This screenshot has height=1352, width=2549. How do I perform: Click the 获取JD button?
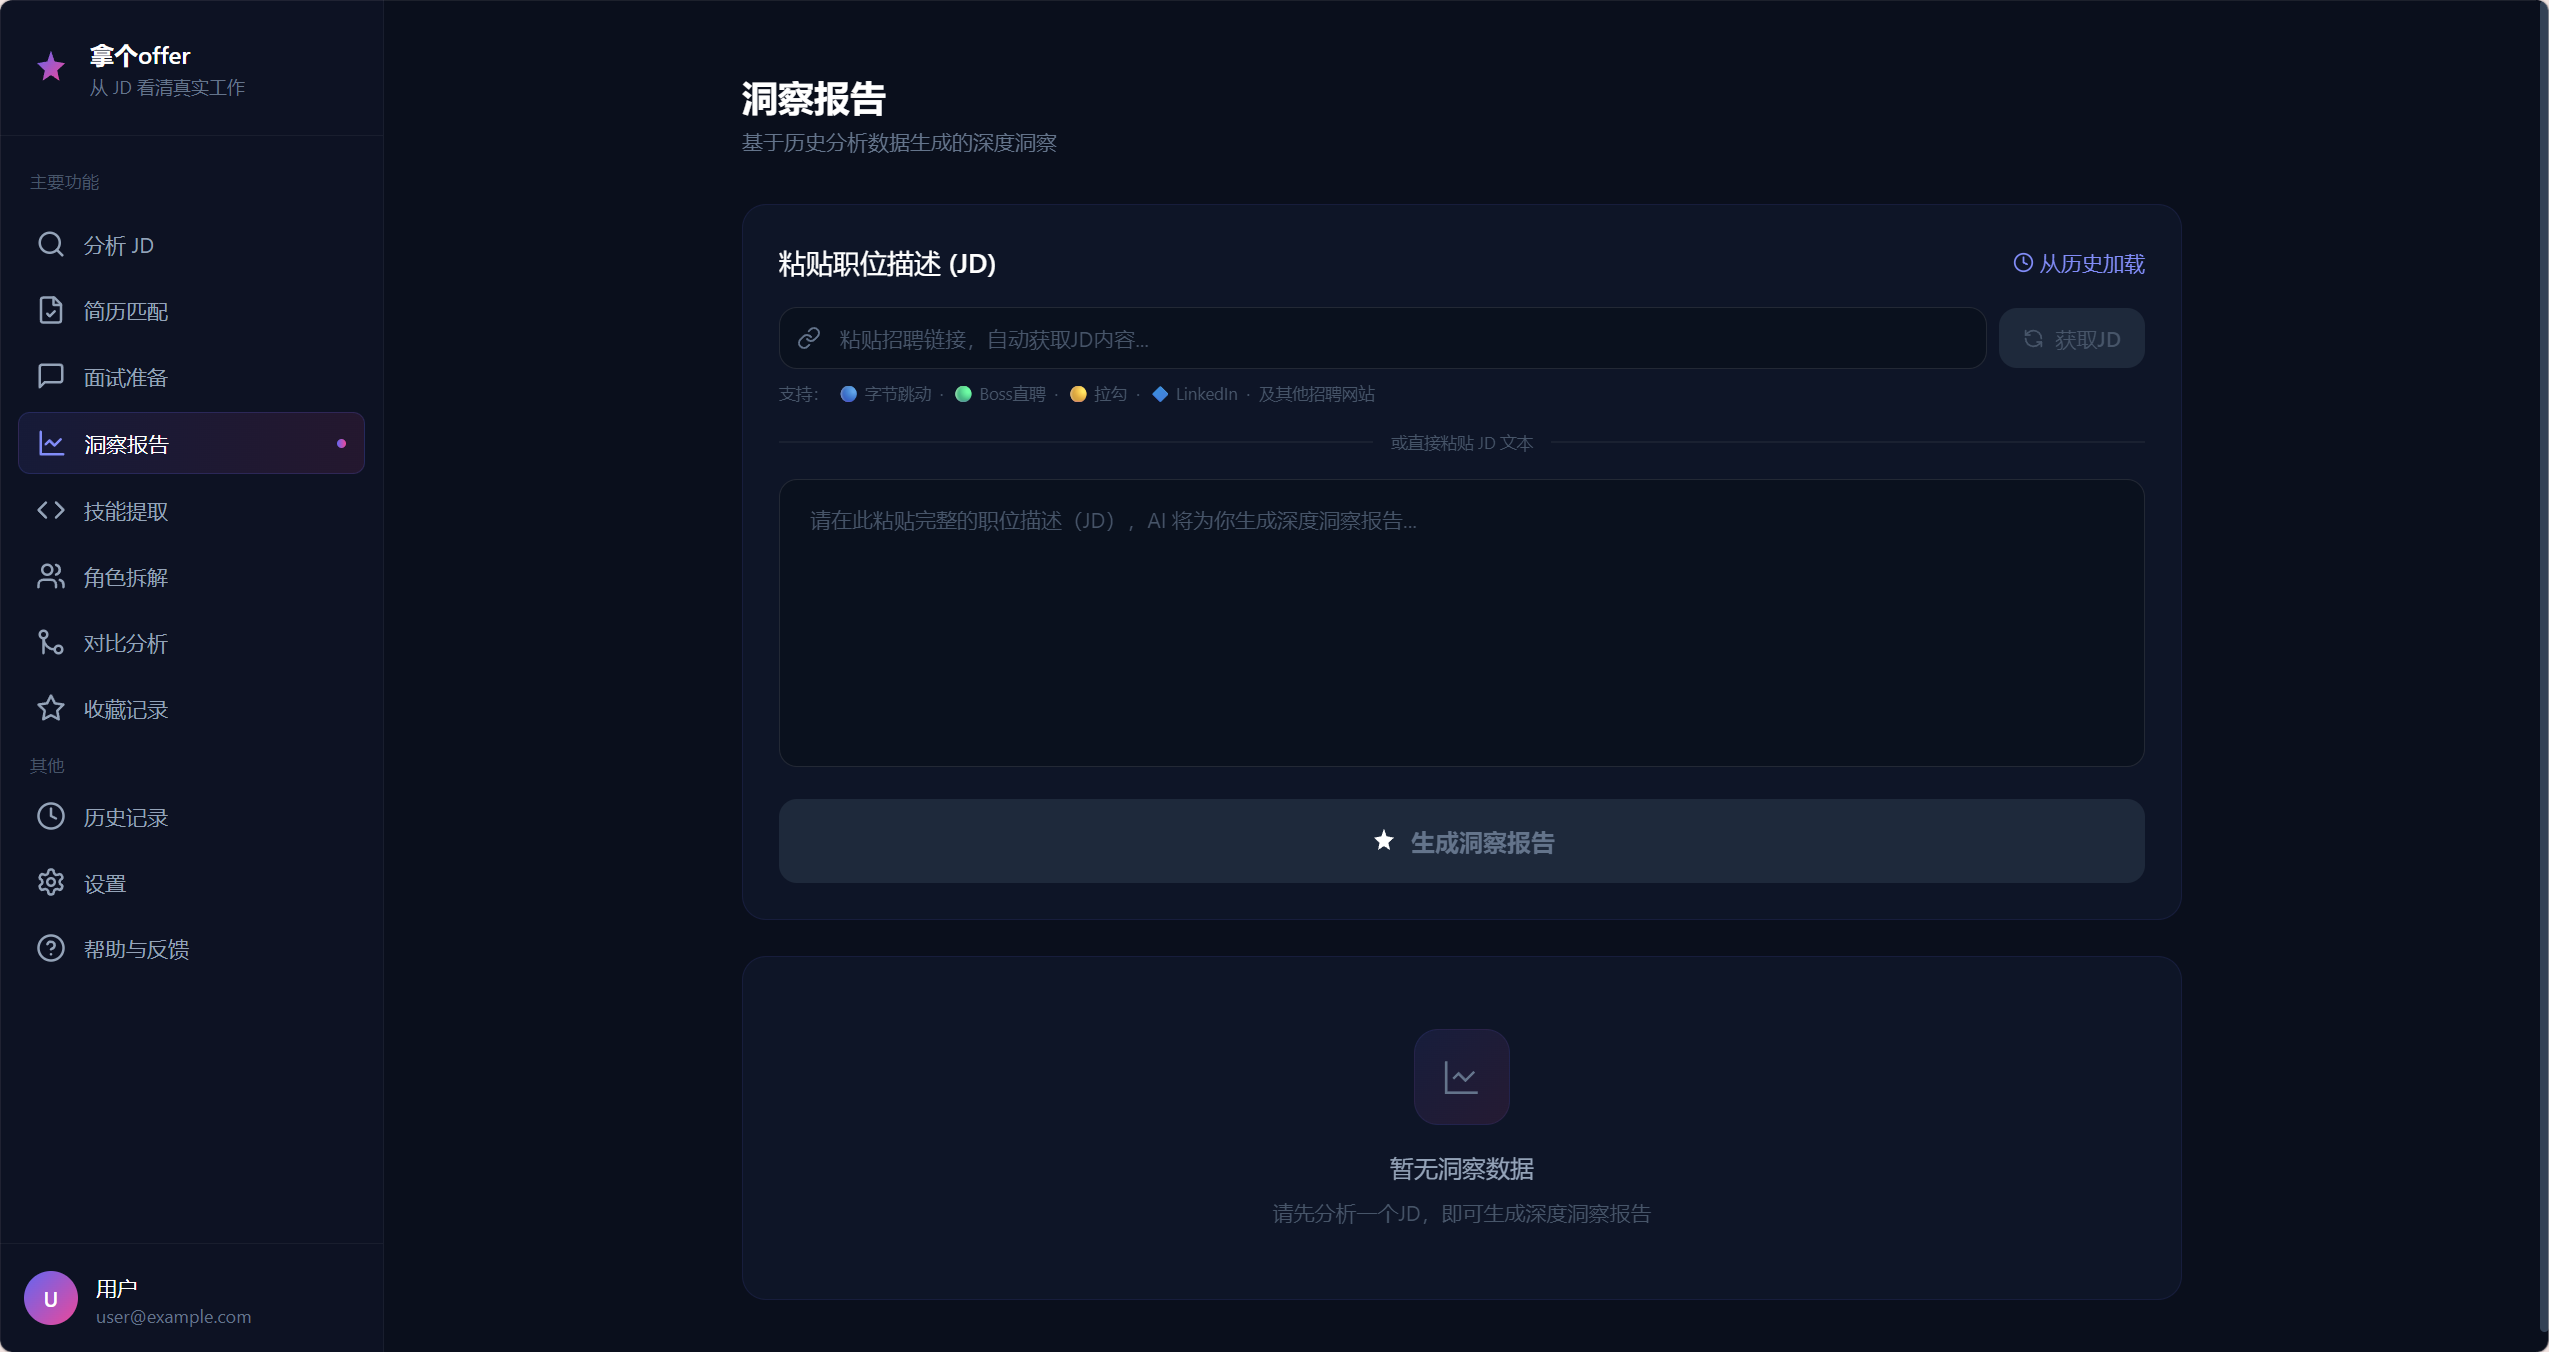click(2071, 339)
